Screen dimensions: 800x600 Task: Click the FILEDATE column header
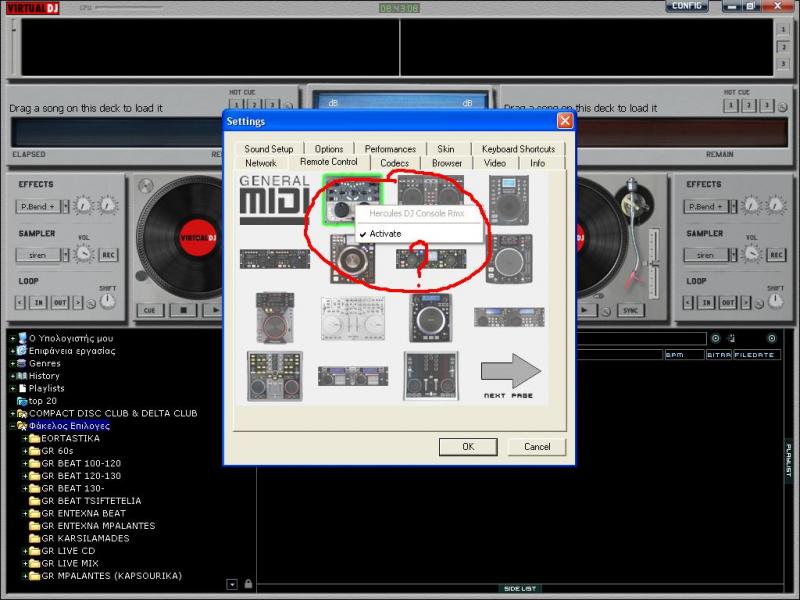click(x=757, y=355)
